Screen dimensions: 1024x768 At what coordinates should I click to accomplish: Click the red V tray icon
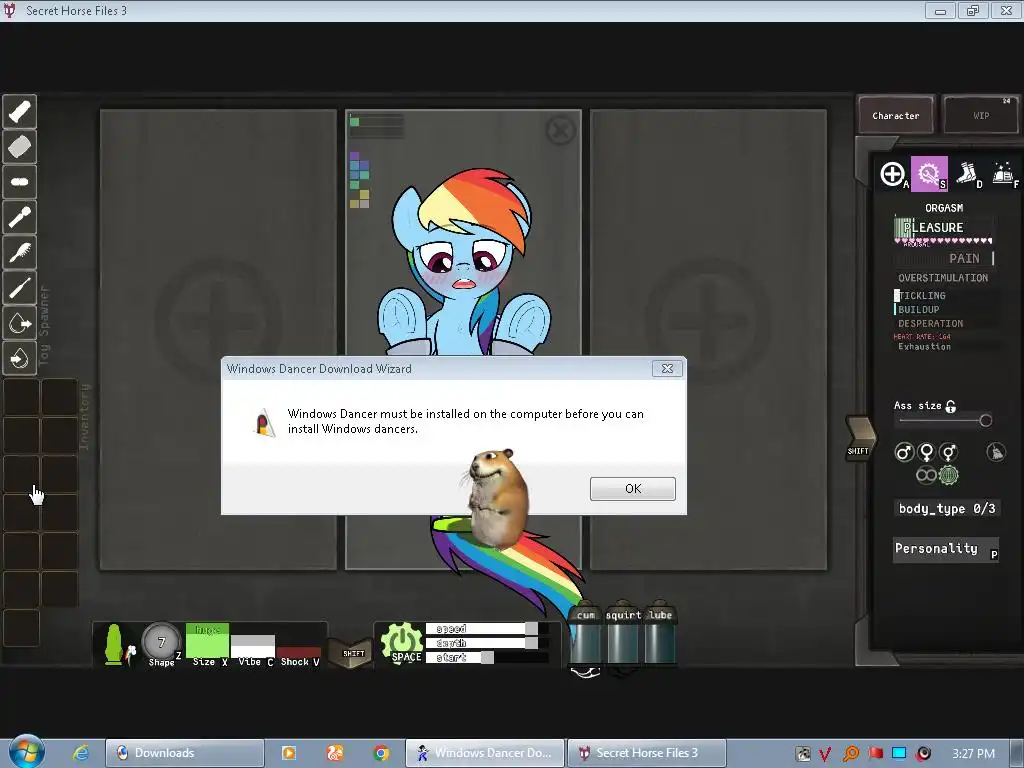825,754
